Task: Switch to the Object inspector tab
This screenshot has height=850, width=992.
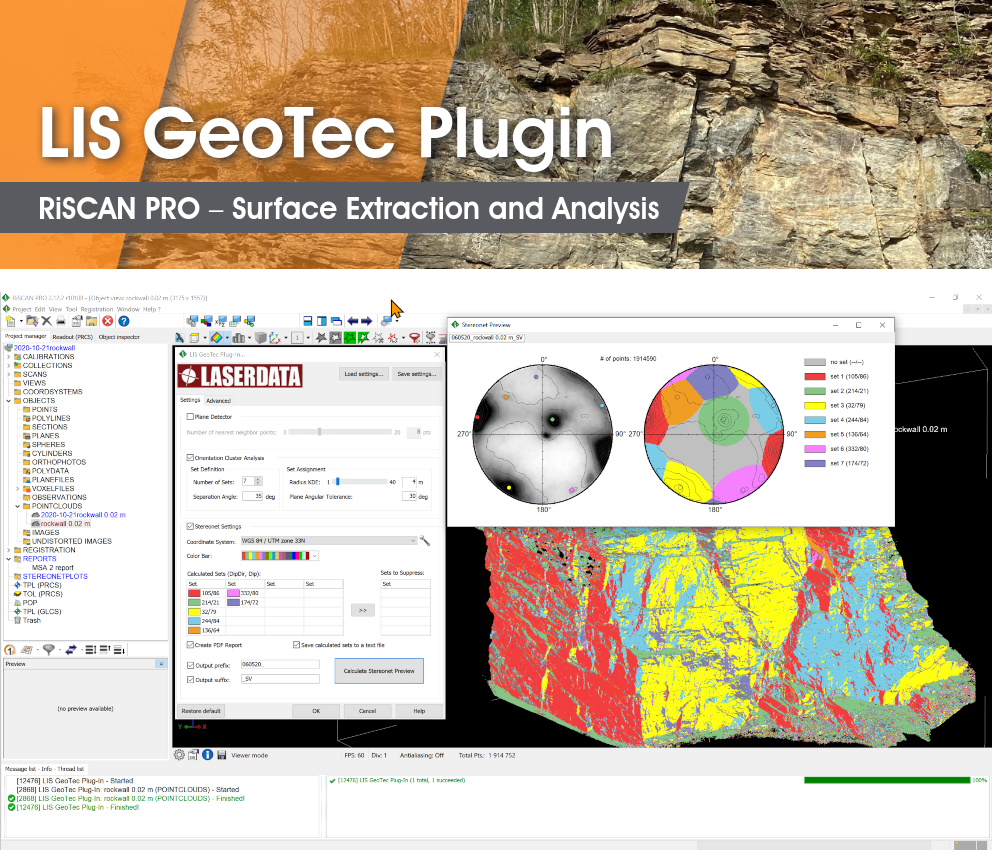Action: 119,337
